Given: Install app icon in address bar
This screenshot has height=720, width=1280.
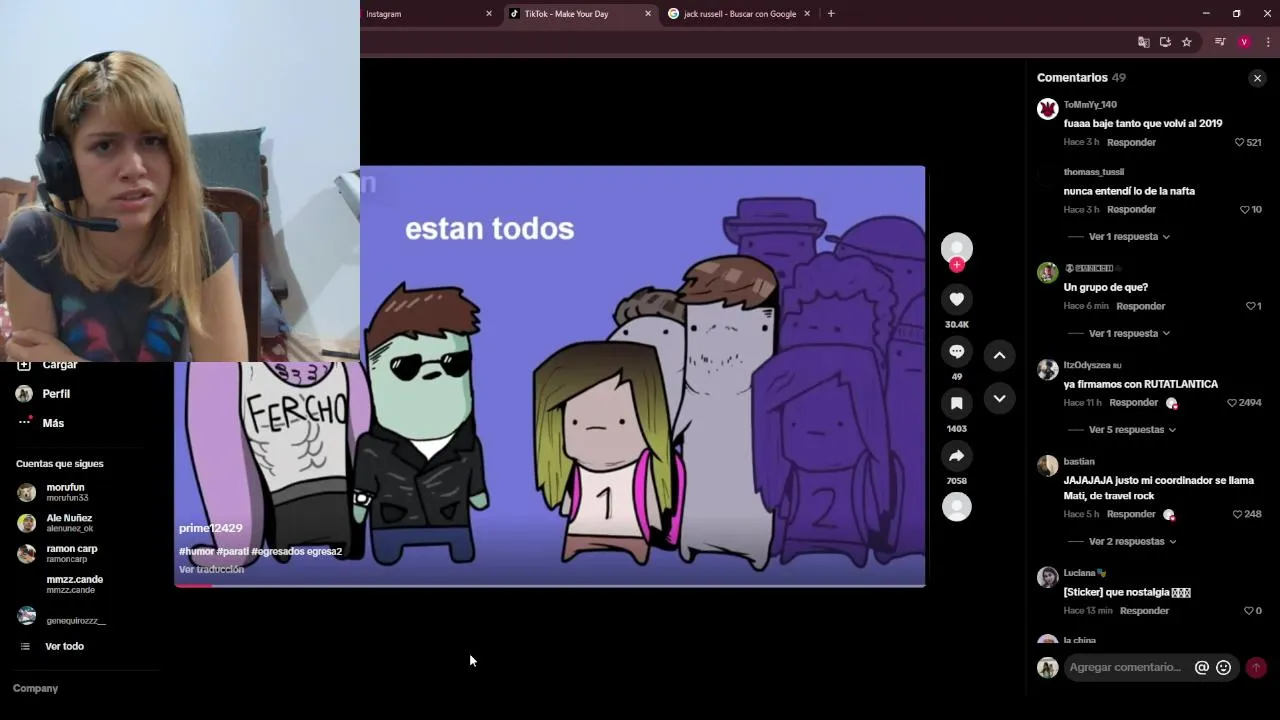Looking at the screenshot, I should click(x=1165, y=42).
